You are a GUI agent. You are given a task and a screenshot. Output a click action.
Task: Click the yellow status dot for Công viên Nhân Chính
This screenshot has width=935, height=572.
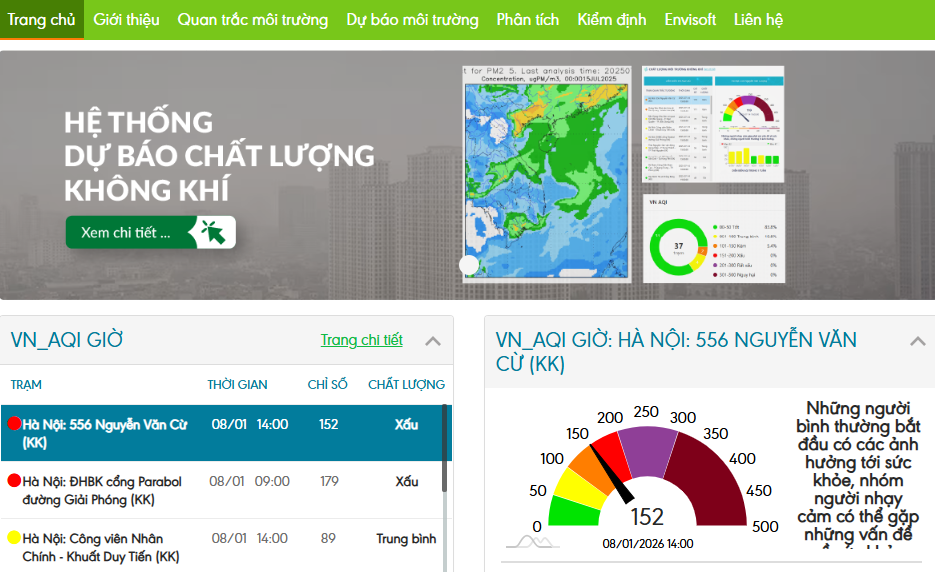(x=14, y=538)
